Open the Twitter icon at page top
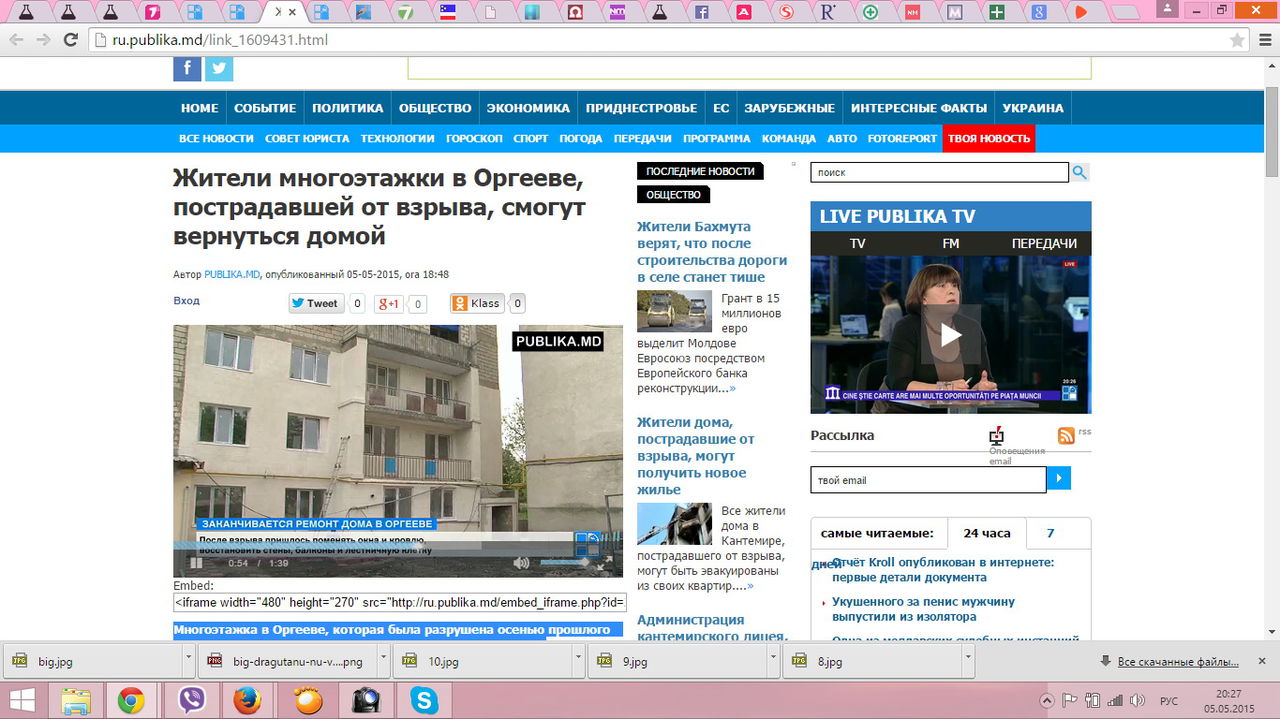 click(219, 69)
